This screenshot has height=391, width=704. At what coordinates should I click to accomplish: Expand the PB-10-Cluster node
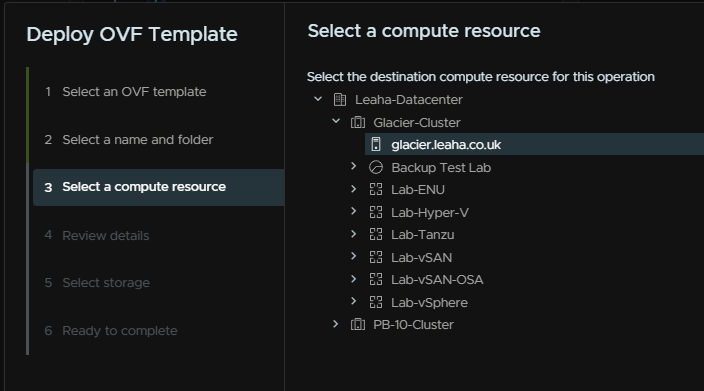335,324
